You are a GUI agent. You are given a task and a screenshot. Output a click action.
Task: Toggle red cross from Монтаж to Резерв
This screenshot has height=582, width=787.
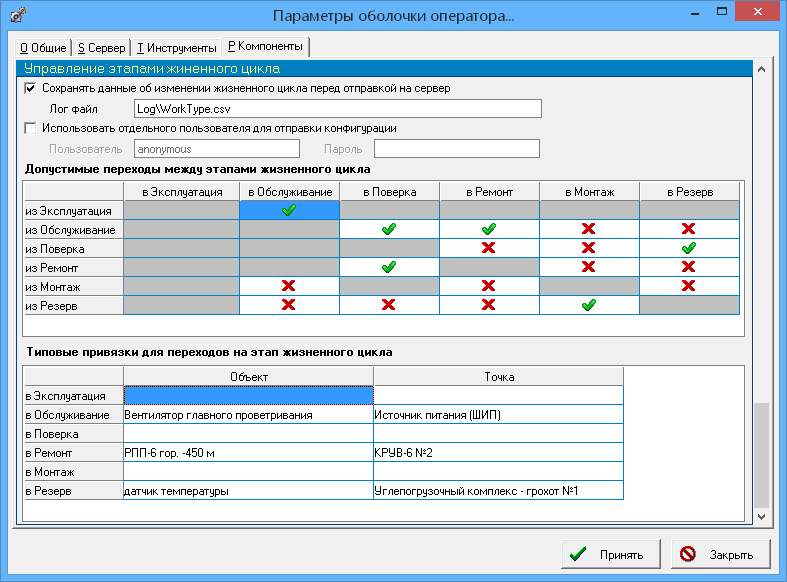pos(689,286)
